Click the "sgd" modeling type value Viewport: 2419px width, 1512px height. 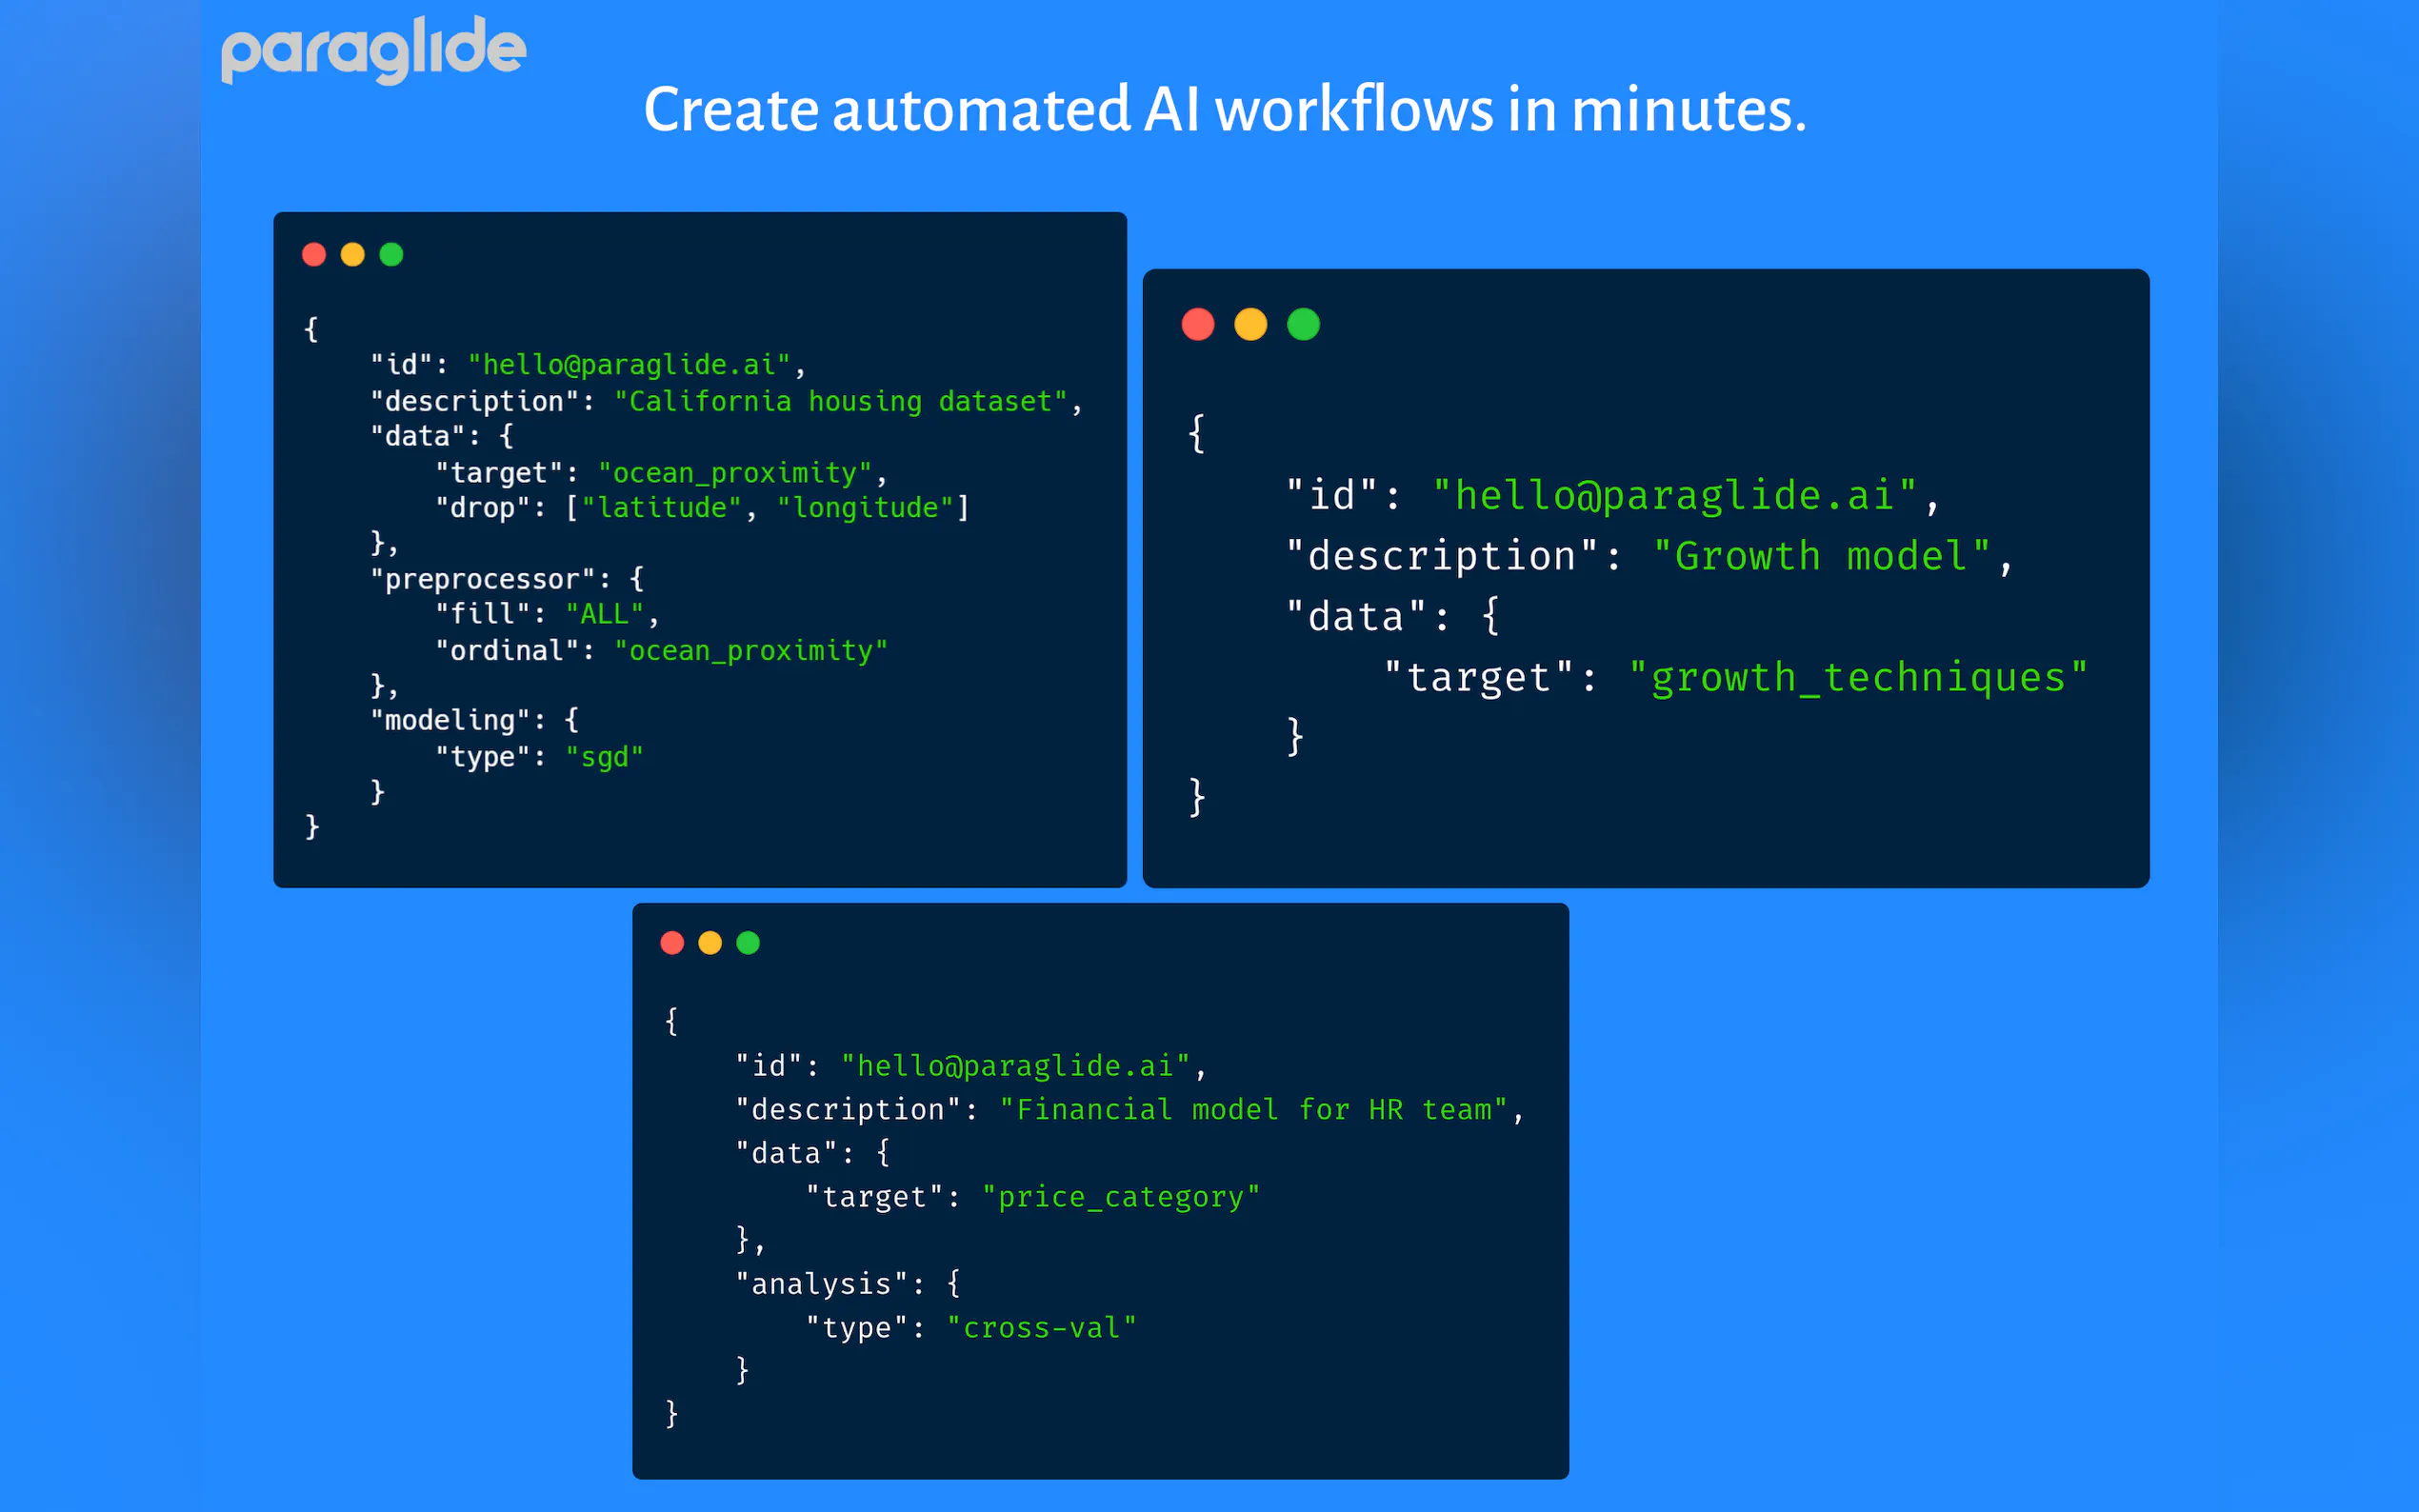[604, 757]
